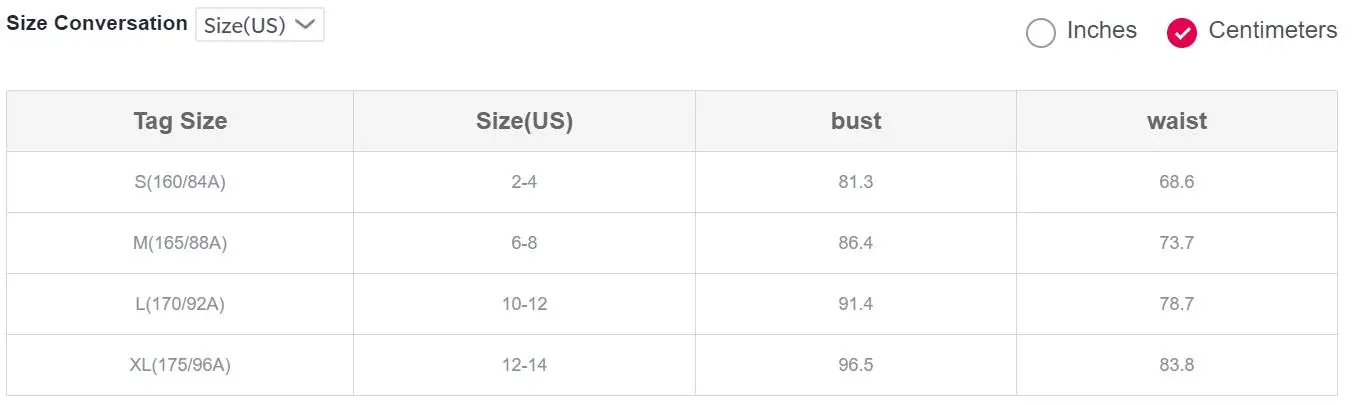Click the waist column header

1177,121
